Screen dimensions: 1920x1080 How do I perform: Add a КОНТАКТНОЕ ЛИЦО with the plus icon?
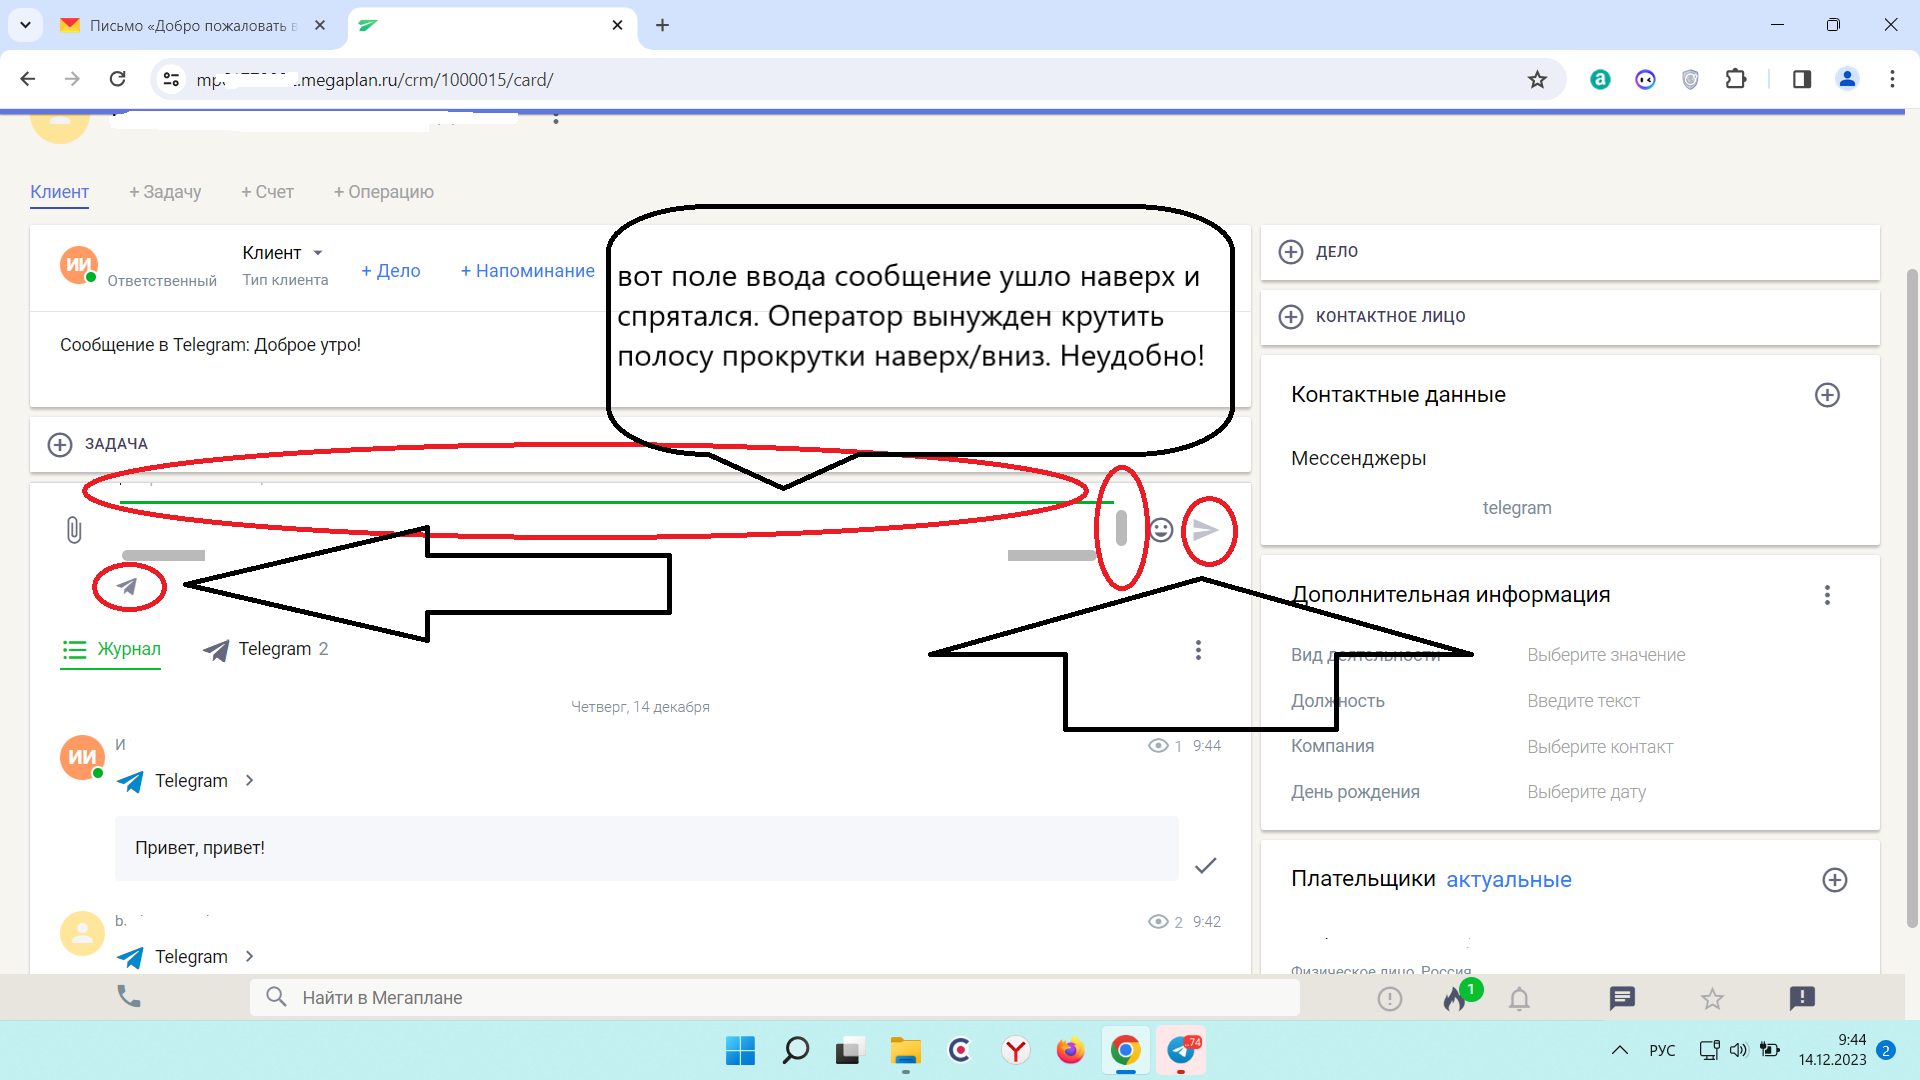click(1291, 317)
